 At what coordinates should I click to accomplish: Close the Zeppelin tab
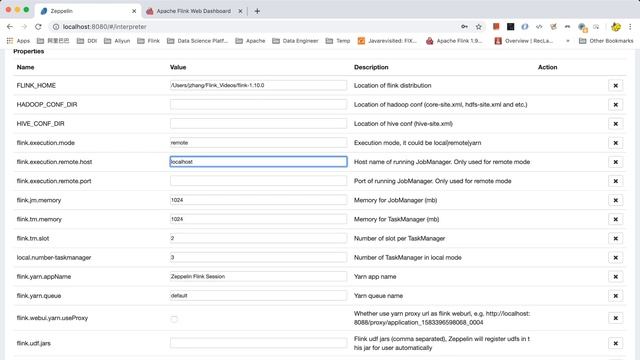tap(134, 11)
